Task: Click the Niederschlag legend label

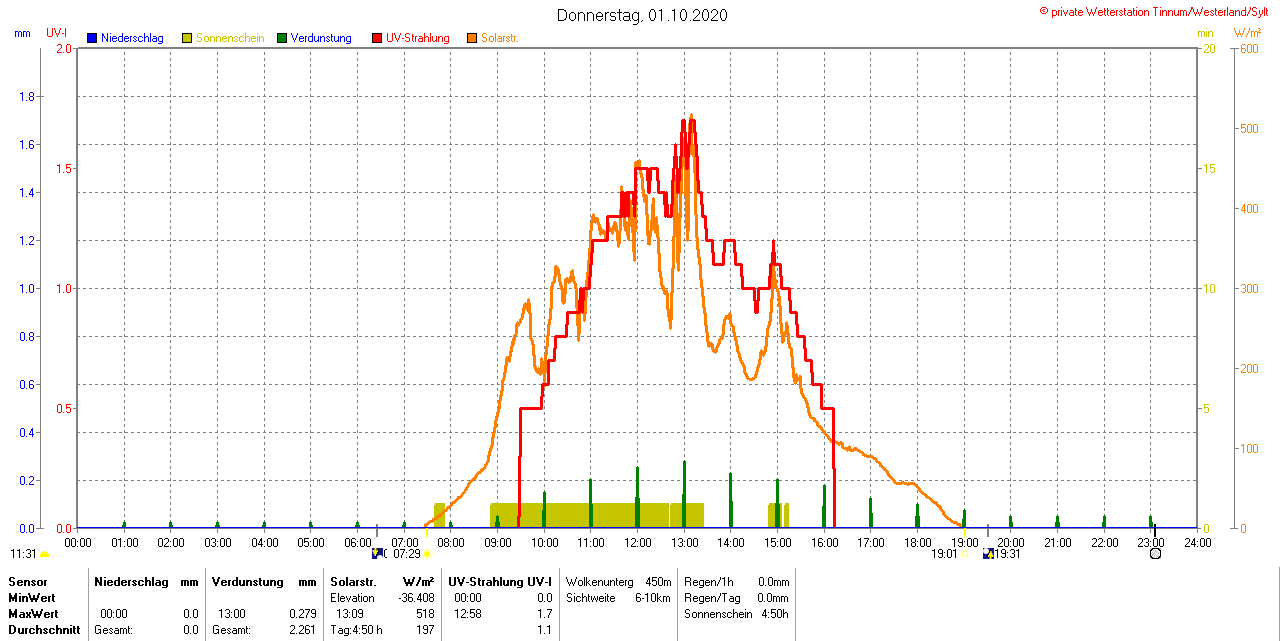Action: pos(132,38)
